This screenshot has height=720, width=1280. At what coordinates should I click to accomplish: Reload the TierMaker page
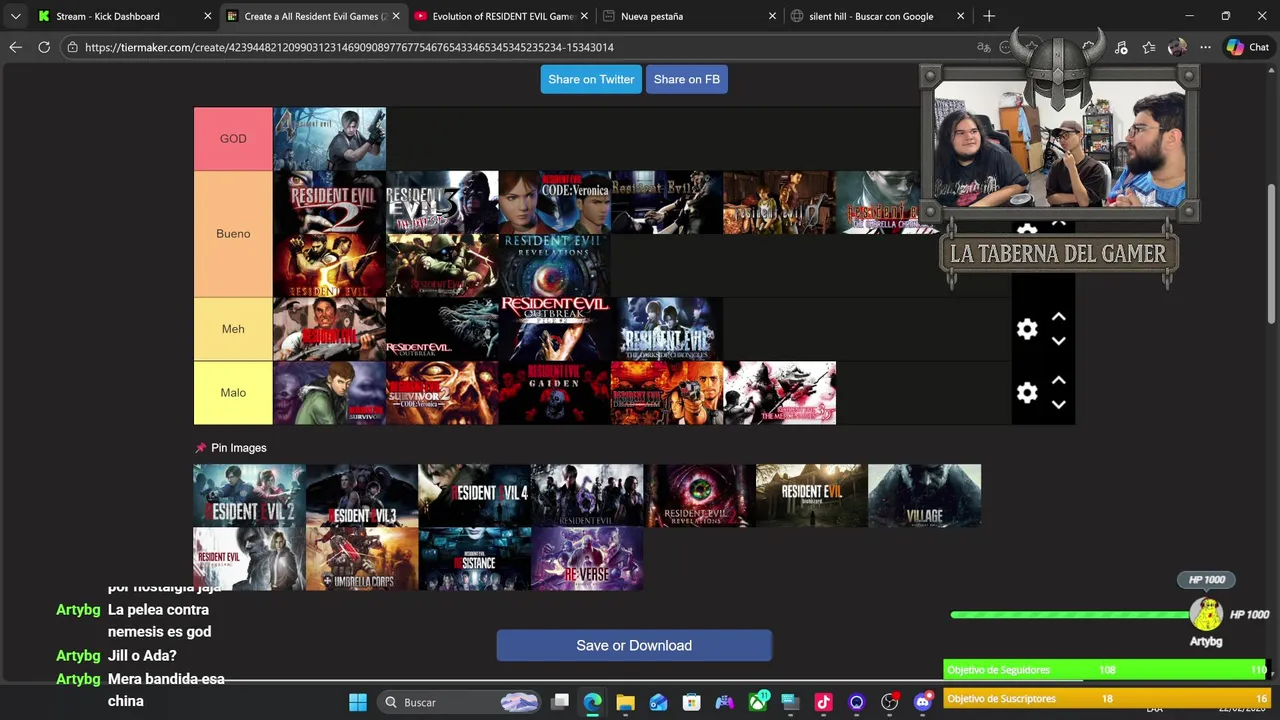(x=44, y=47)
